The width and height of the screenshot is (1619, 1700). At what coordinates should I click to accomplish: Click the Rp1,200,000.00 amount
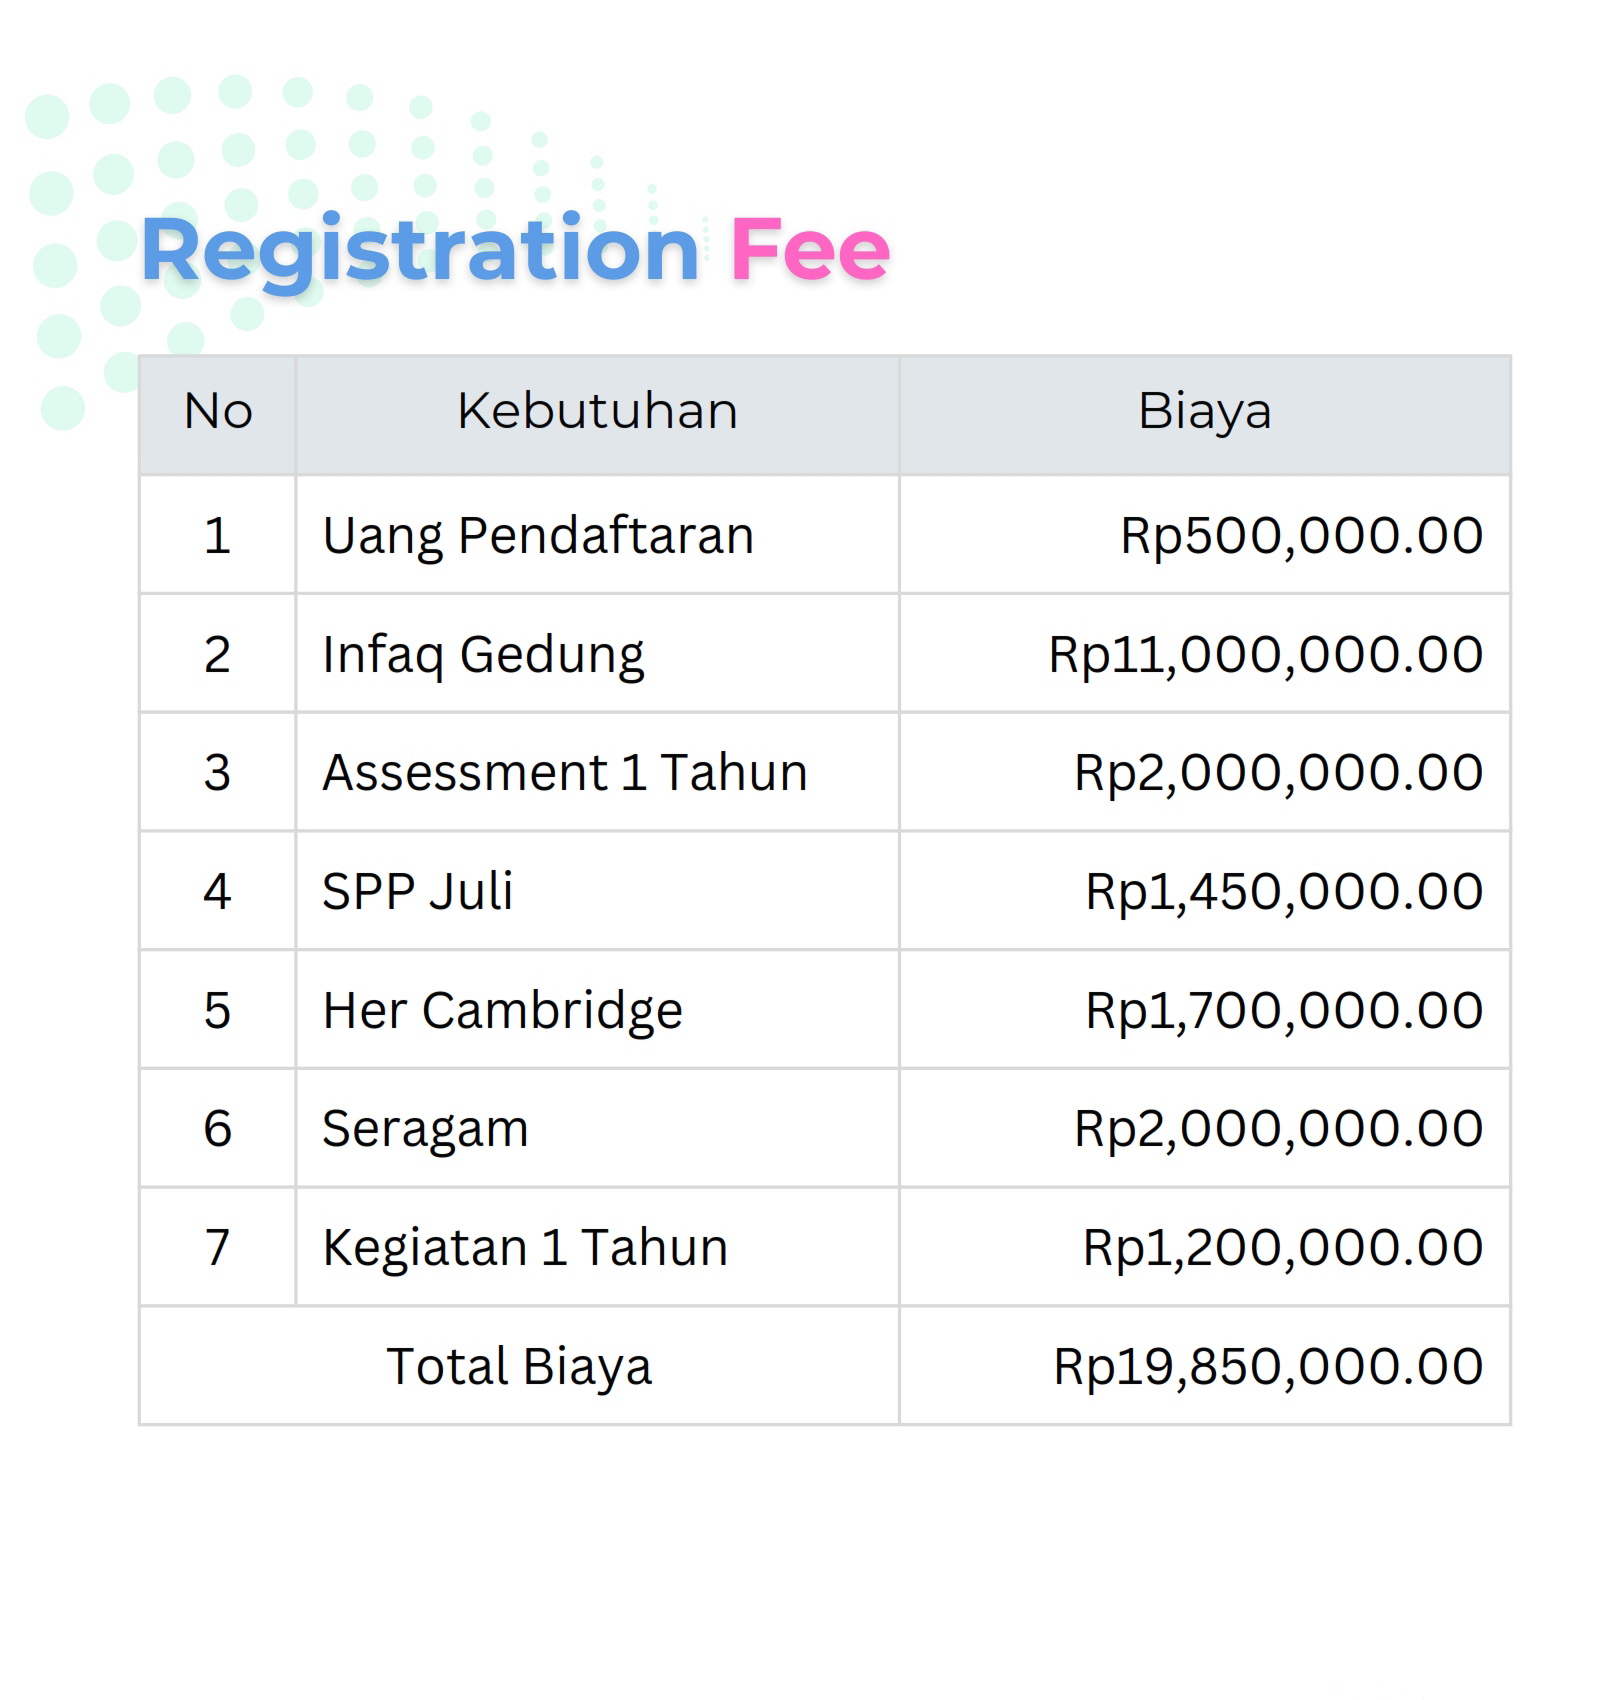(1283, 1247)
